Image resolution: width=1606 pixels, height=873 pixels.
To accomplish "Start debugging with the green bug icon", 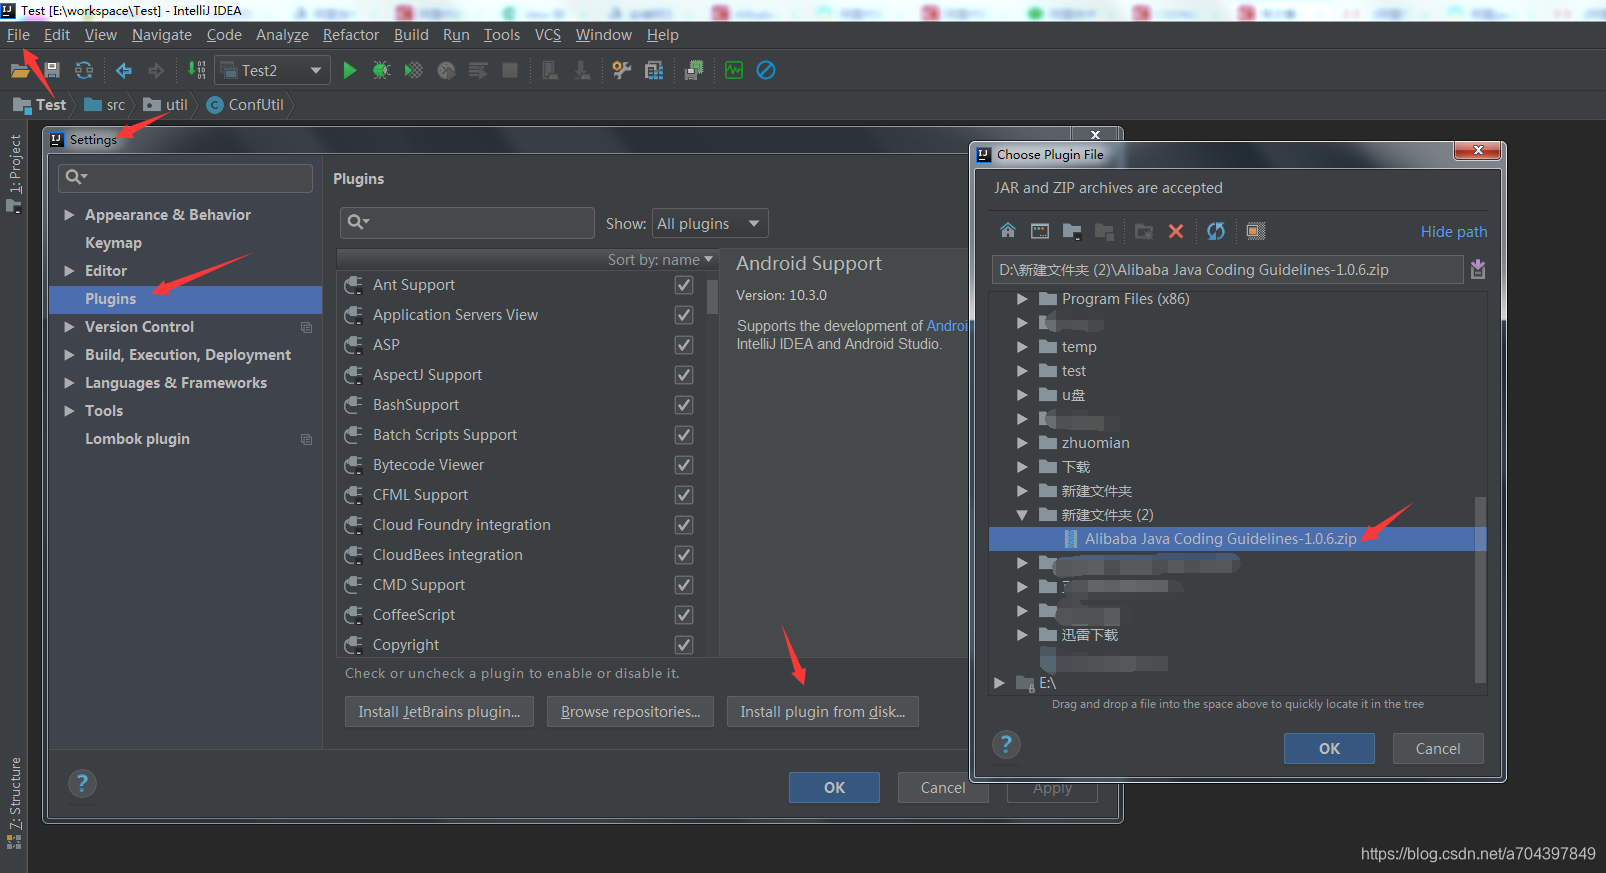I will (381, 70).
